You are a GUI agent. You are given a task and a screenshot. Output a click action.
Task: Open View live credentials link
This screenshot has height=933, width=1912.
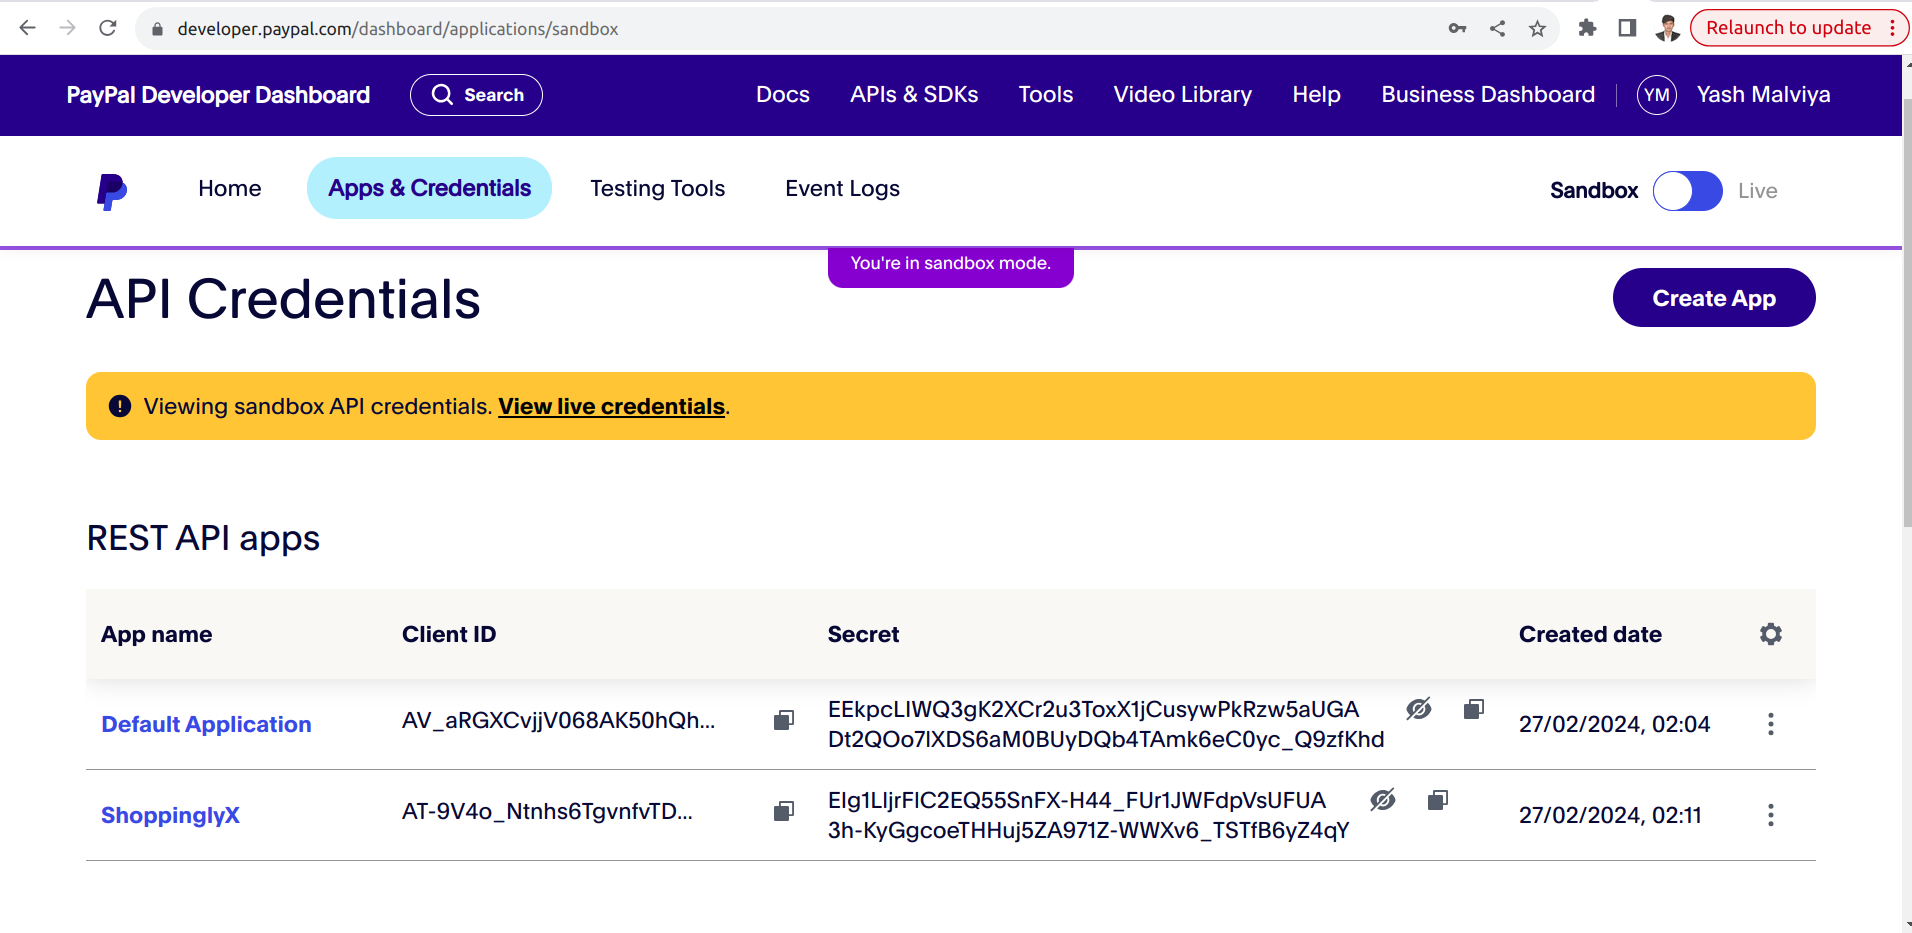pos(611,406)
